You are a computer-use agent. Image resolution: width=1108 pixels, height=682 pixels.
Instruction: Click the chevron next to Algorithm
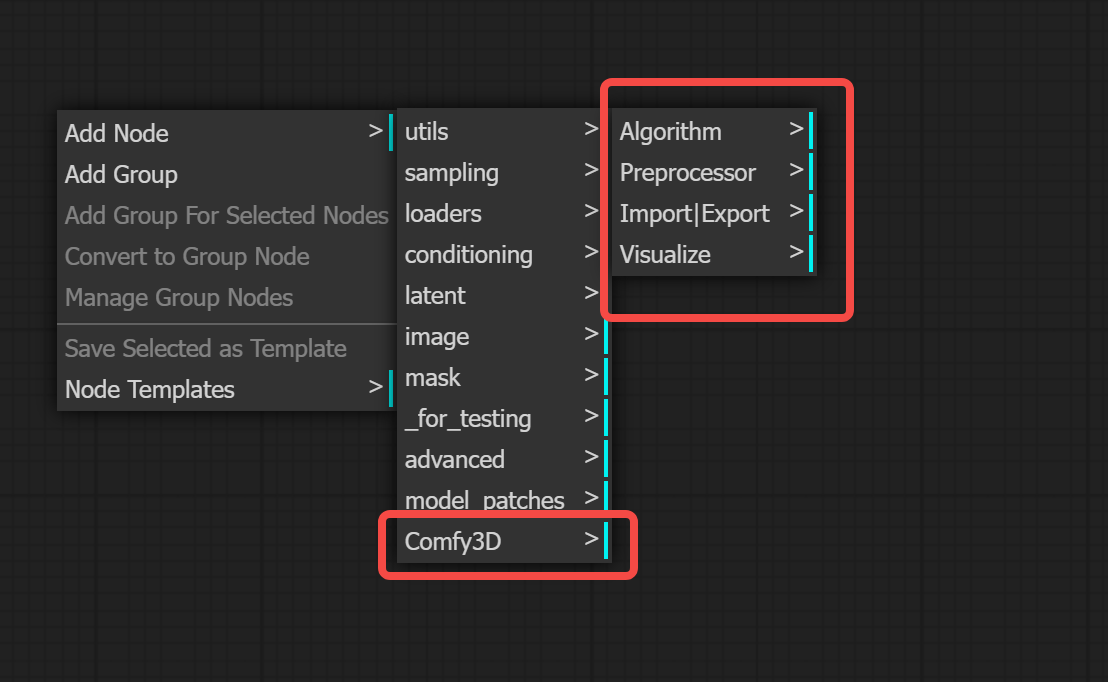[x=796, y=129]
